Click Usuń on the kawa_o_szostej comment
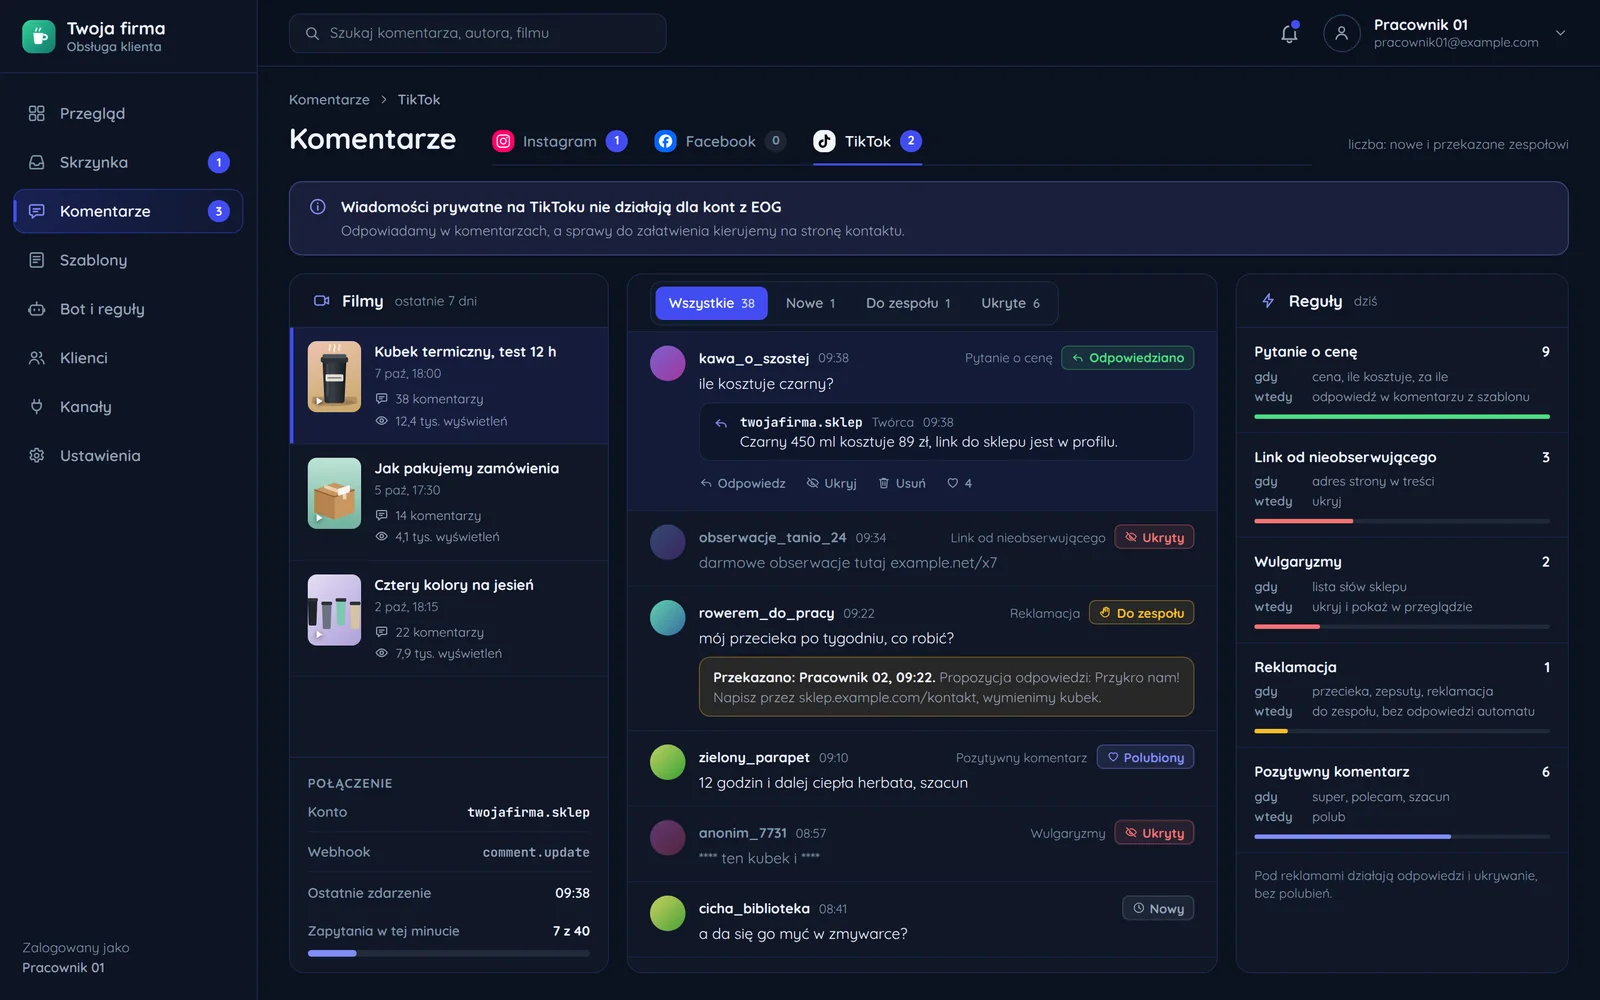The height and width of the screenshot is (1000, 1600). click(902, 483)
